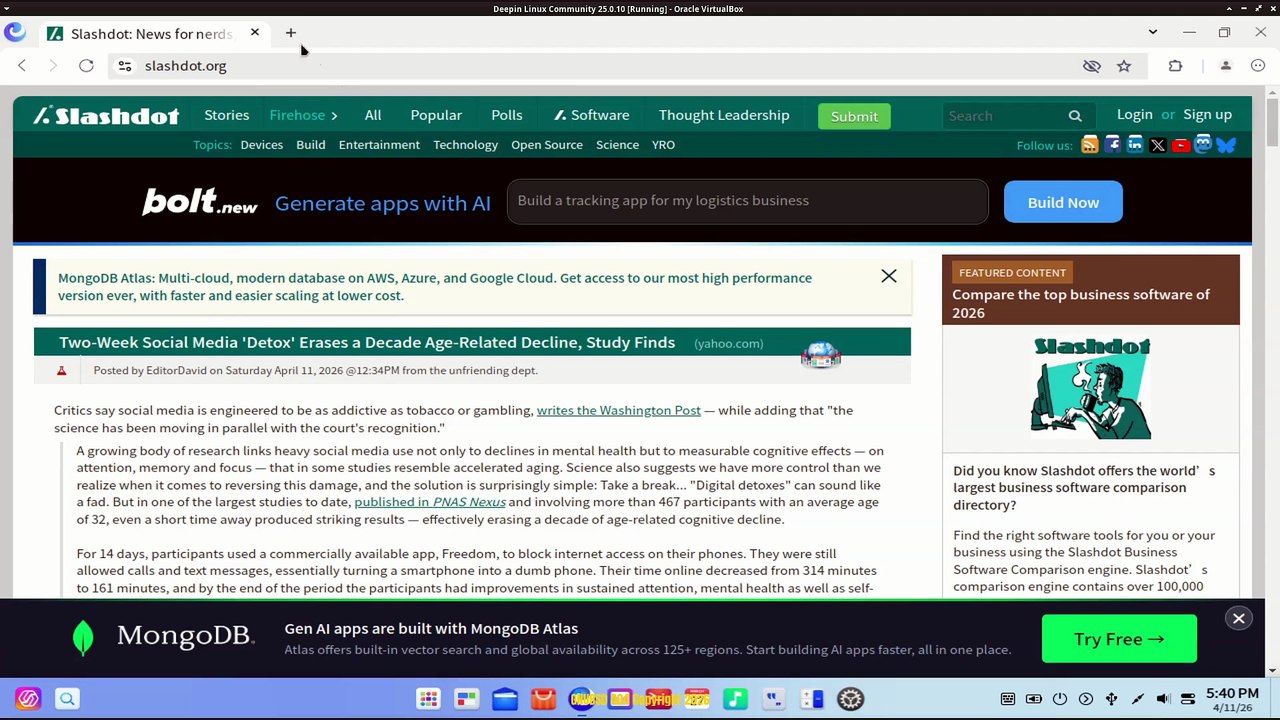
Task: Click the science topic icon beside the story title
Action: (821, 355)
